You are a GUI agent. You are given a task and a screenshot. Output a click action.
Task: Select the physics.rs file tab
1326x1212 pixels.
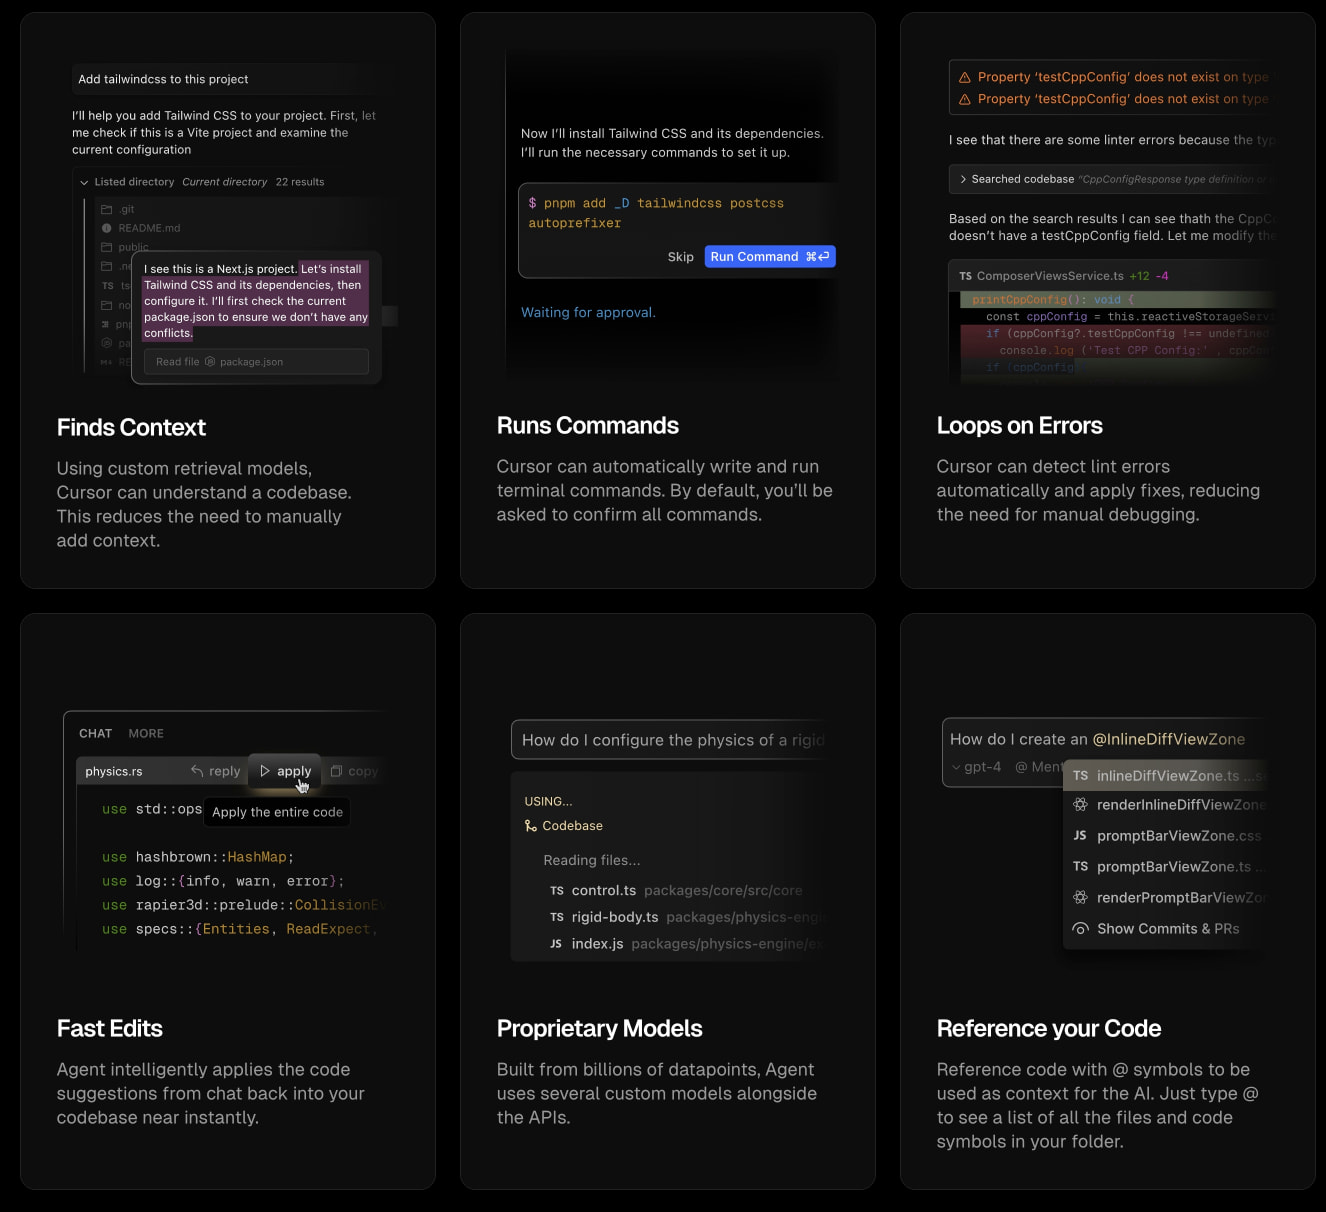click(114, 772)
